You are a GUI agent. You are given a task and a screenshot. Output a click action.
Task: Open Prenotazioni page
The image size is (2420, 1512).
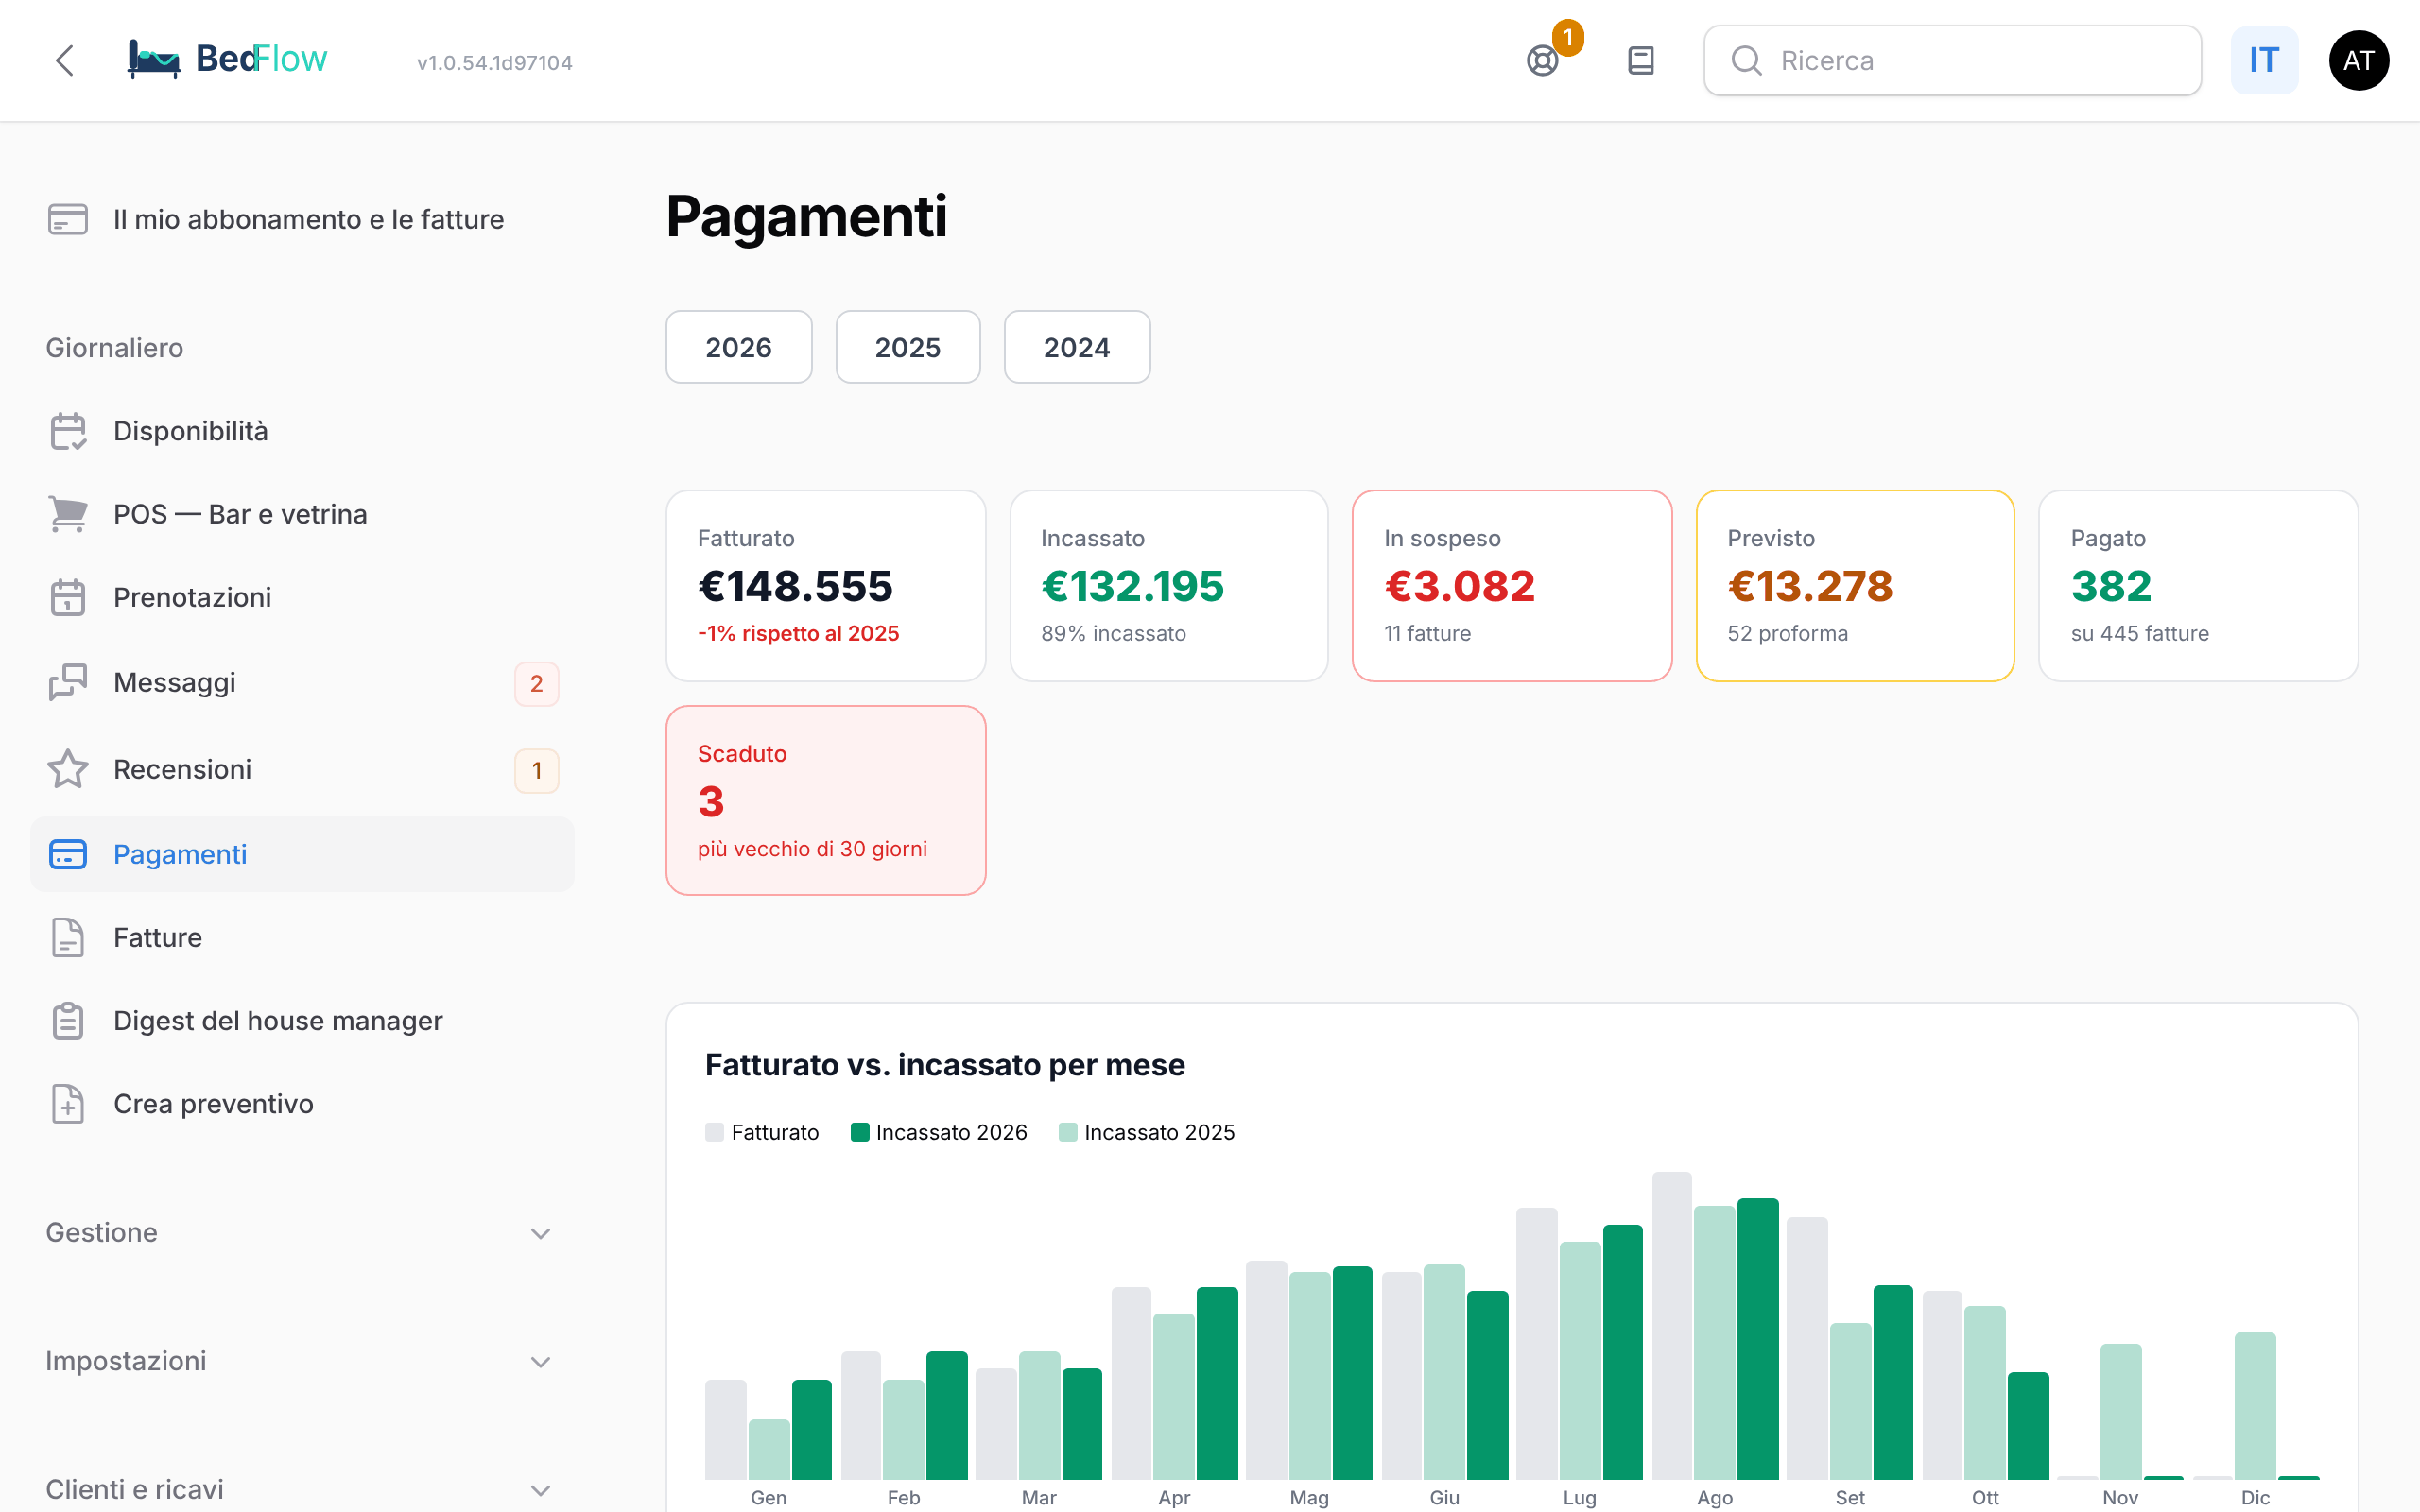point(302,597)
